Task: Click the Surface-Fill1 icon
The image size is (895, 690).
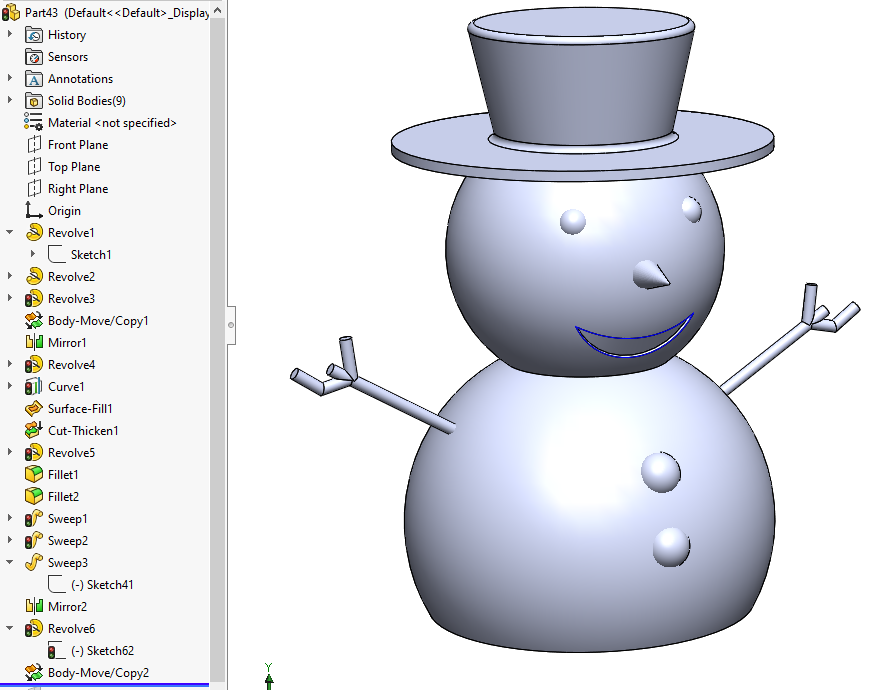Action: click(x=34, y=409)
